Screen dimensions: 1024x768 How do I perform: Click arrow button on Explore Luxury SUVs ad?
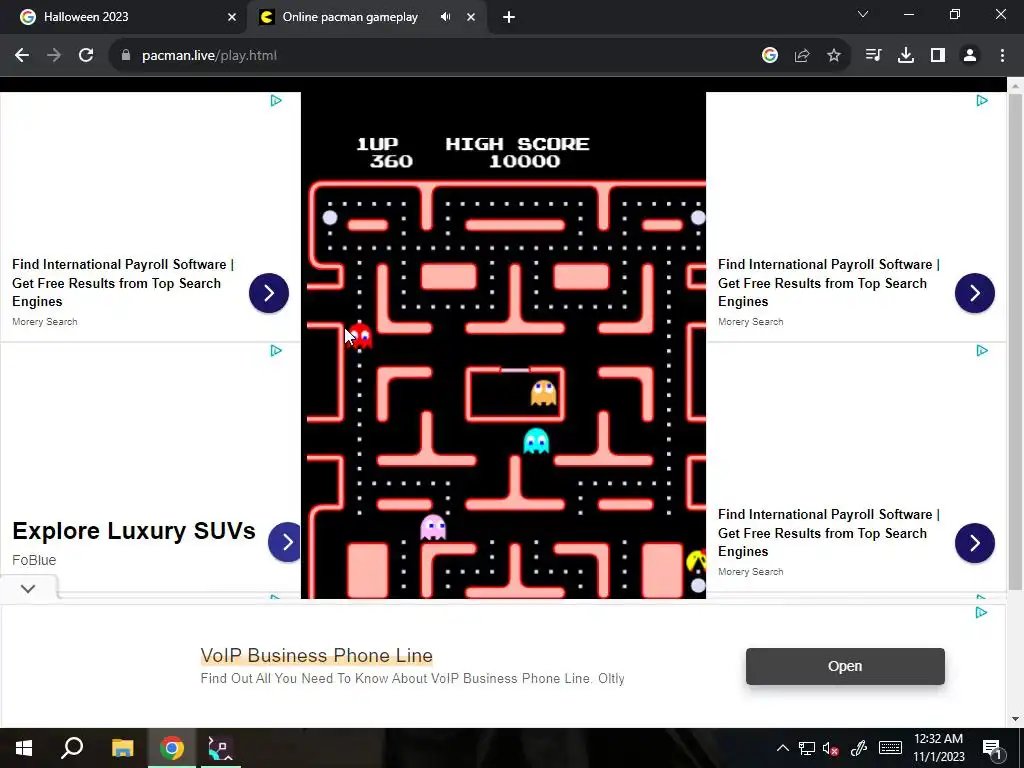tap(285, 542)
